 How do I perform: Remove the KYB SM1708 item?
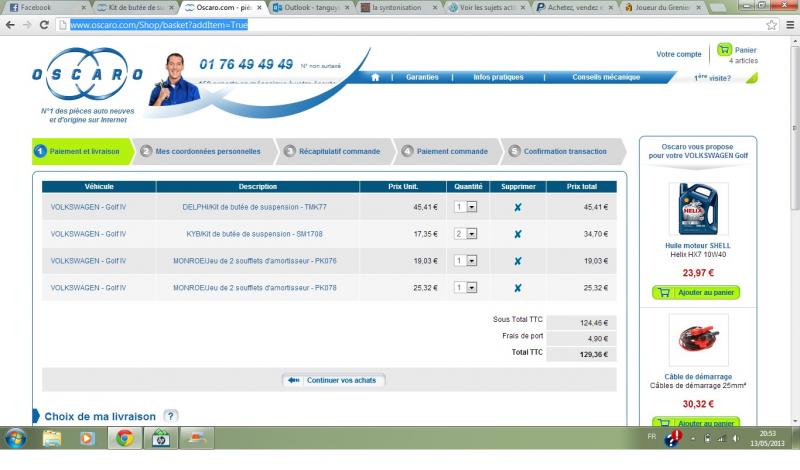(518, 234)
